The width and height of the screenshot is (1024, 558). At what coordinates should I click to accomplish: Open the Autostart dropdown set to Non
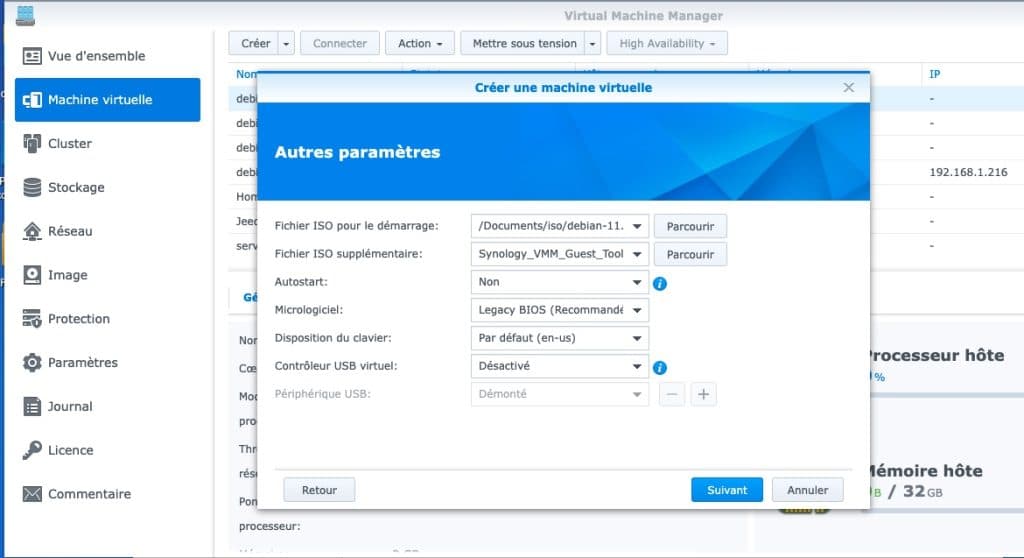point(560,282)
